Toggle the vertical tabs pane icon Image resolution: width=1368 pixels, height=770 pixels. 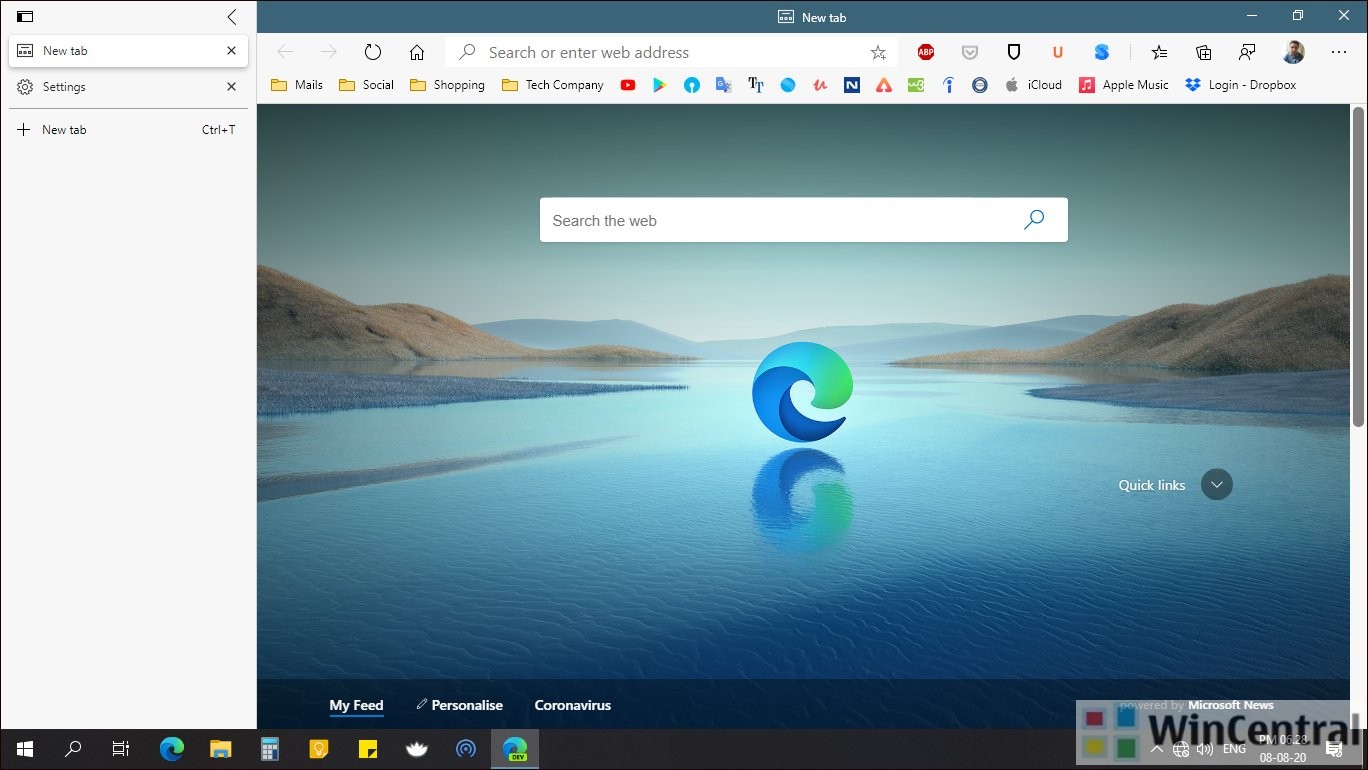pyautogui.click(x=25, y=17)
